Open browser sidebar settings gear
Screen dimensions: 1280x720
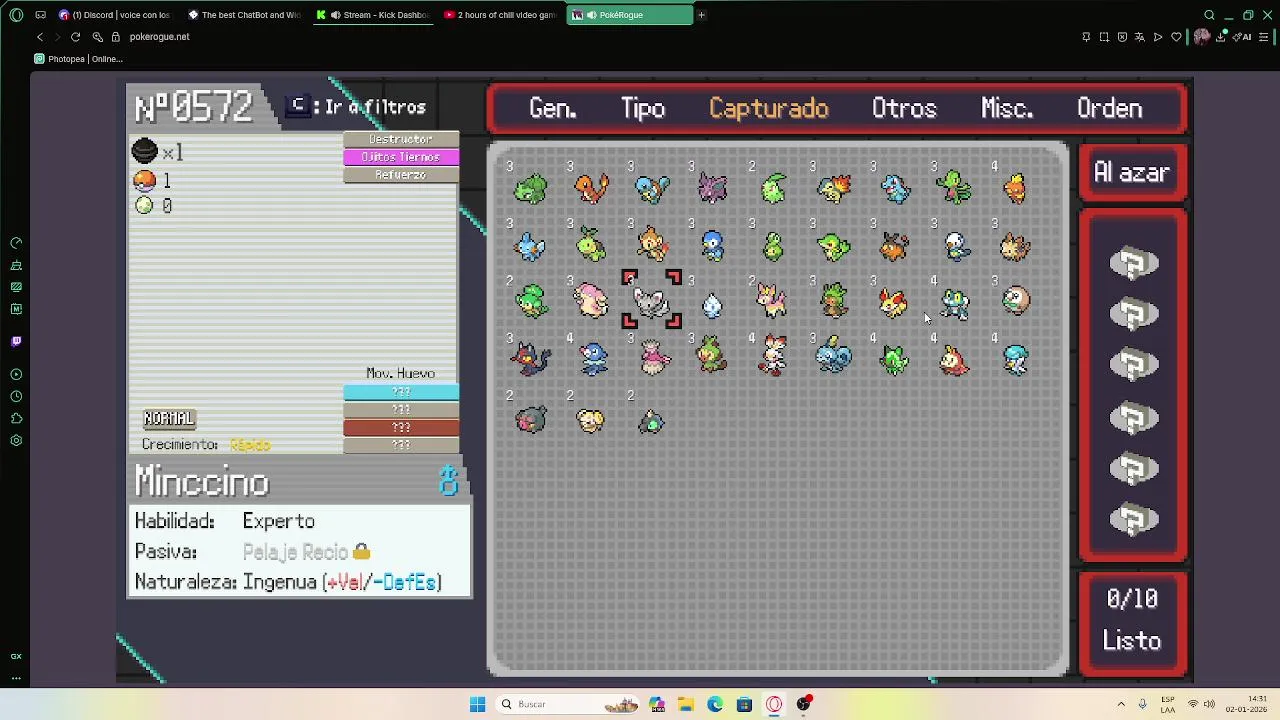click(x=16, y=440)
